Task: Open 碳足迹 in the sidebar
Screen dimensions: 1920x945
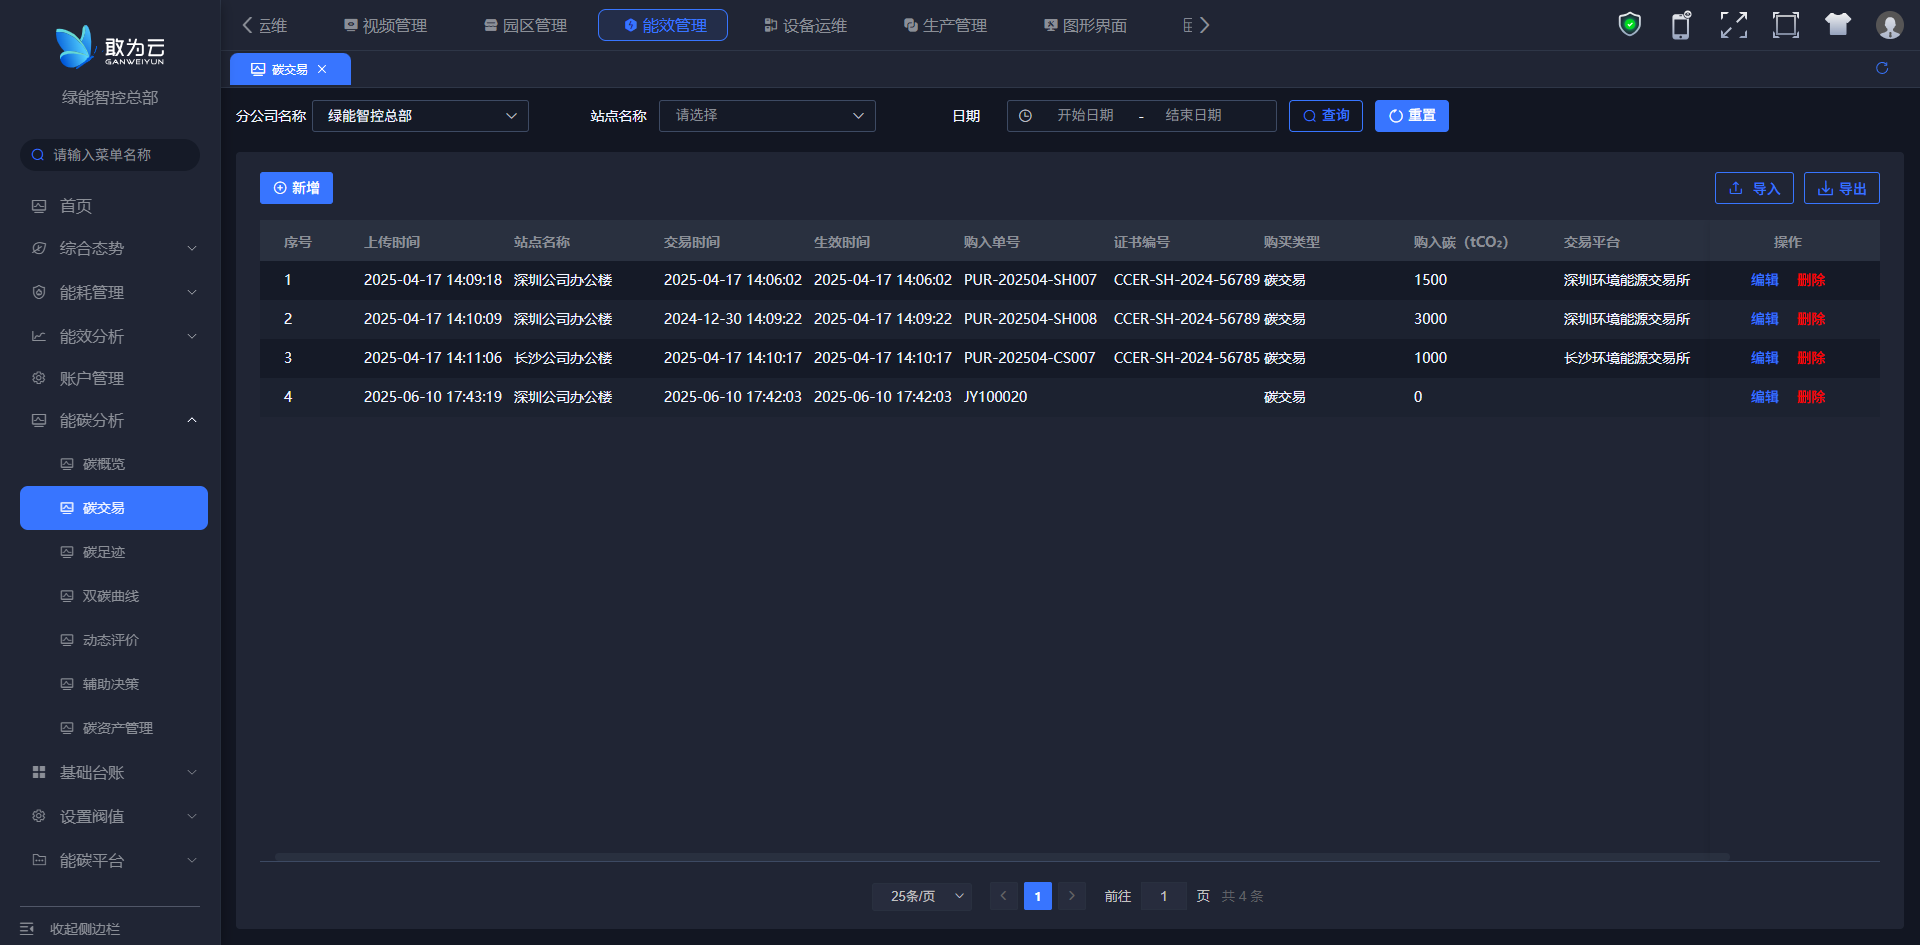Action: [104, 552]
